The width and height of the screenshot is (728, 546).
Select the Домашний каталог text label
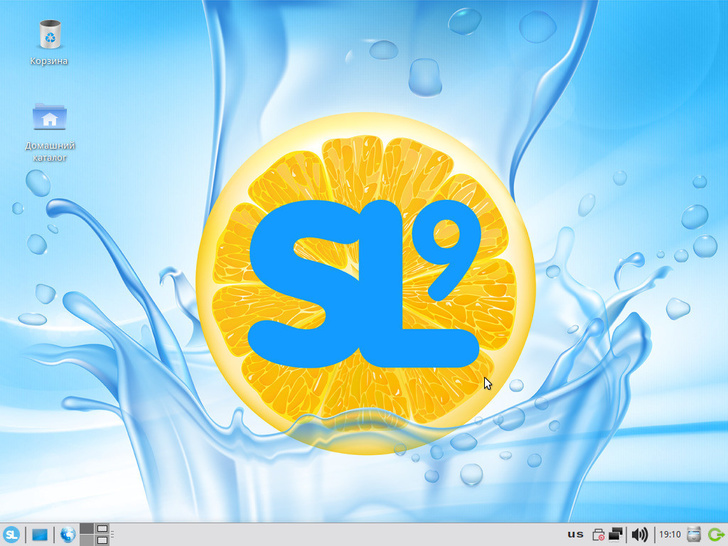(50, 151)
